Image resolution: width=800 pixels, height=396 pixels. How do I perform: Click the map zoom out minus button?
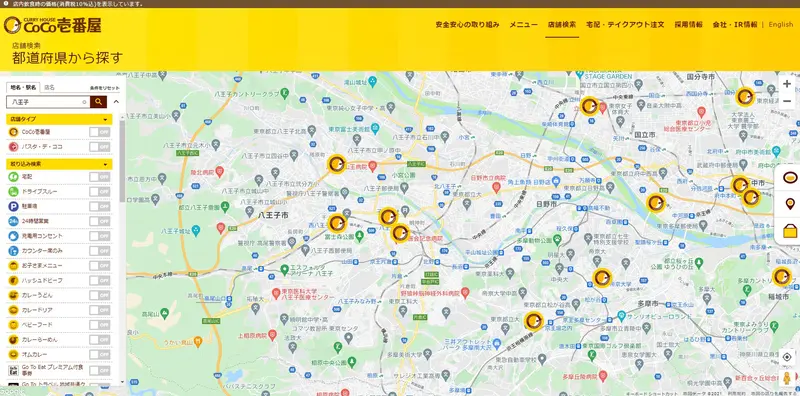[x=787, y=101]
